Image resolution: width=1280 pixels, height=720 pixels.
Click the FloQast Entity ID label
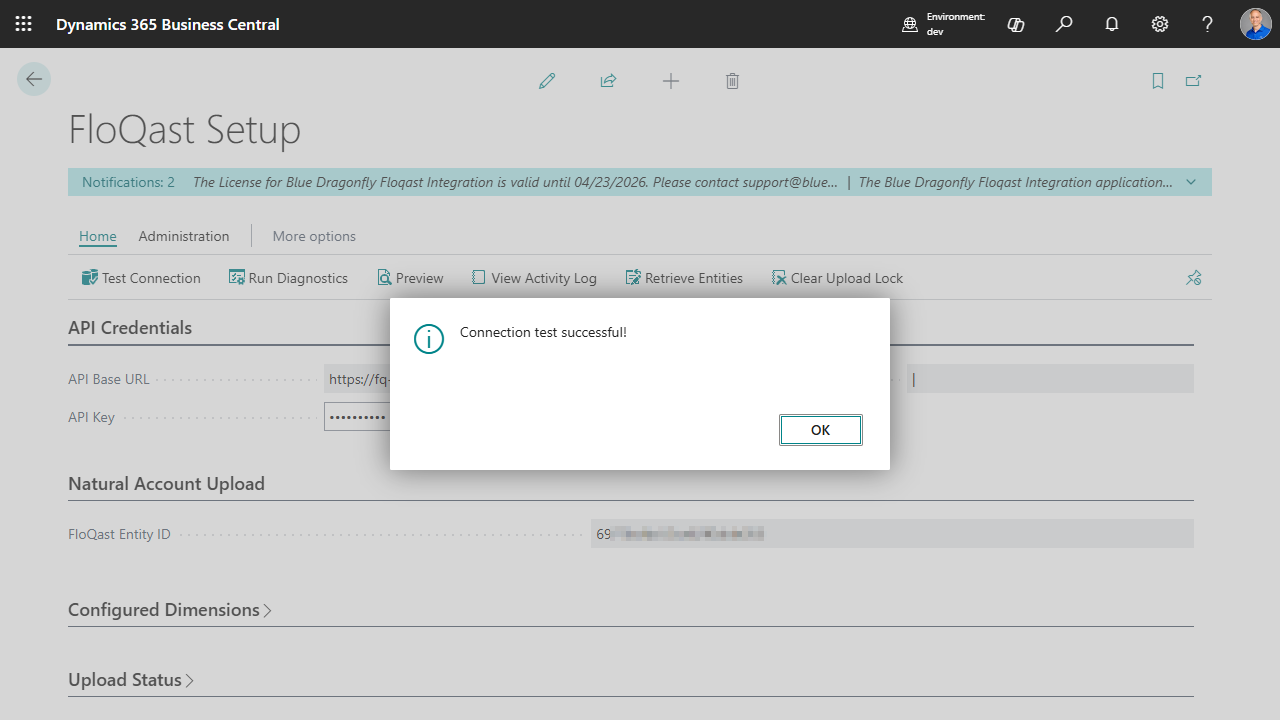point(119,534)
